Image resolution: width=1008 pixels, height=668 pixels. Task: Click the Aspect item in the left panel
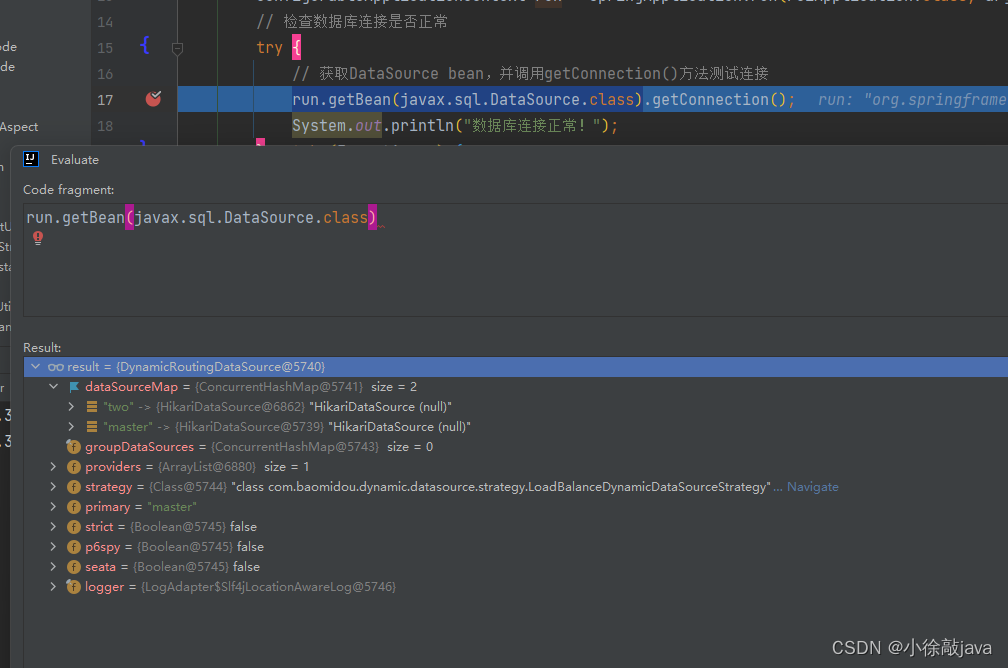[19, 127]
